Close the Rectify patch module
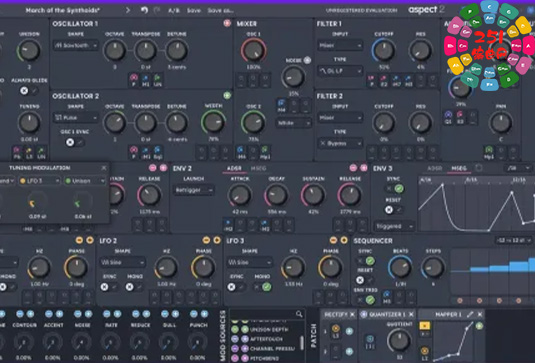 click(x=352, y=314)
